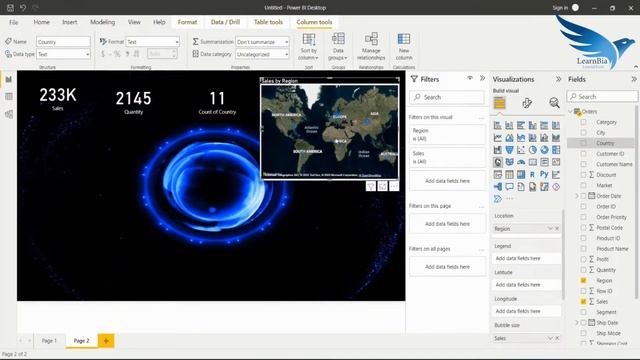Collapse the Visualizations pane
640x360 pixels.
coord(558,79)
